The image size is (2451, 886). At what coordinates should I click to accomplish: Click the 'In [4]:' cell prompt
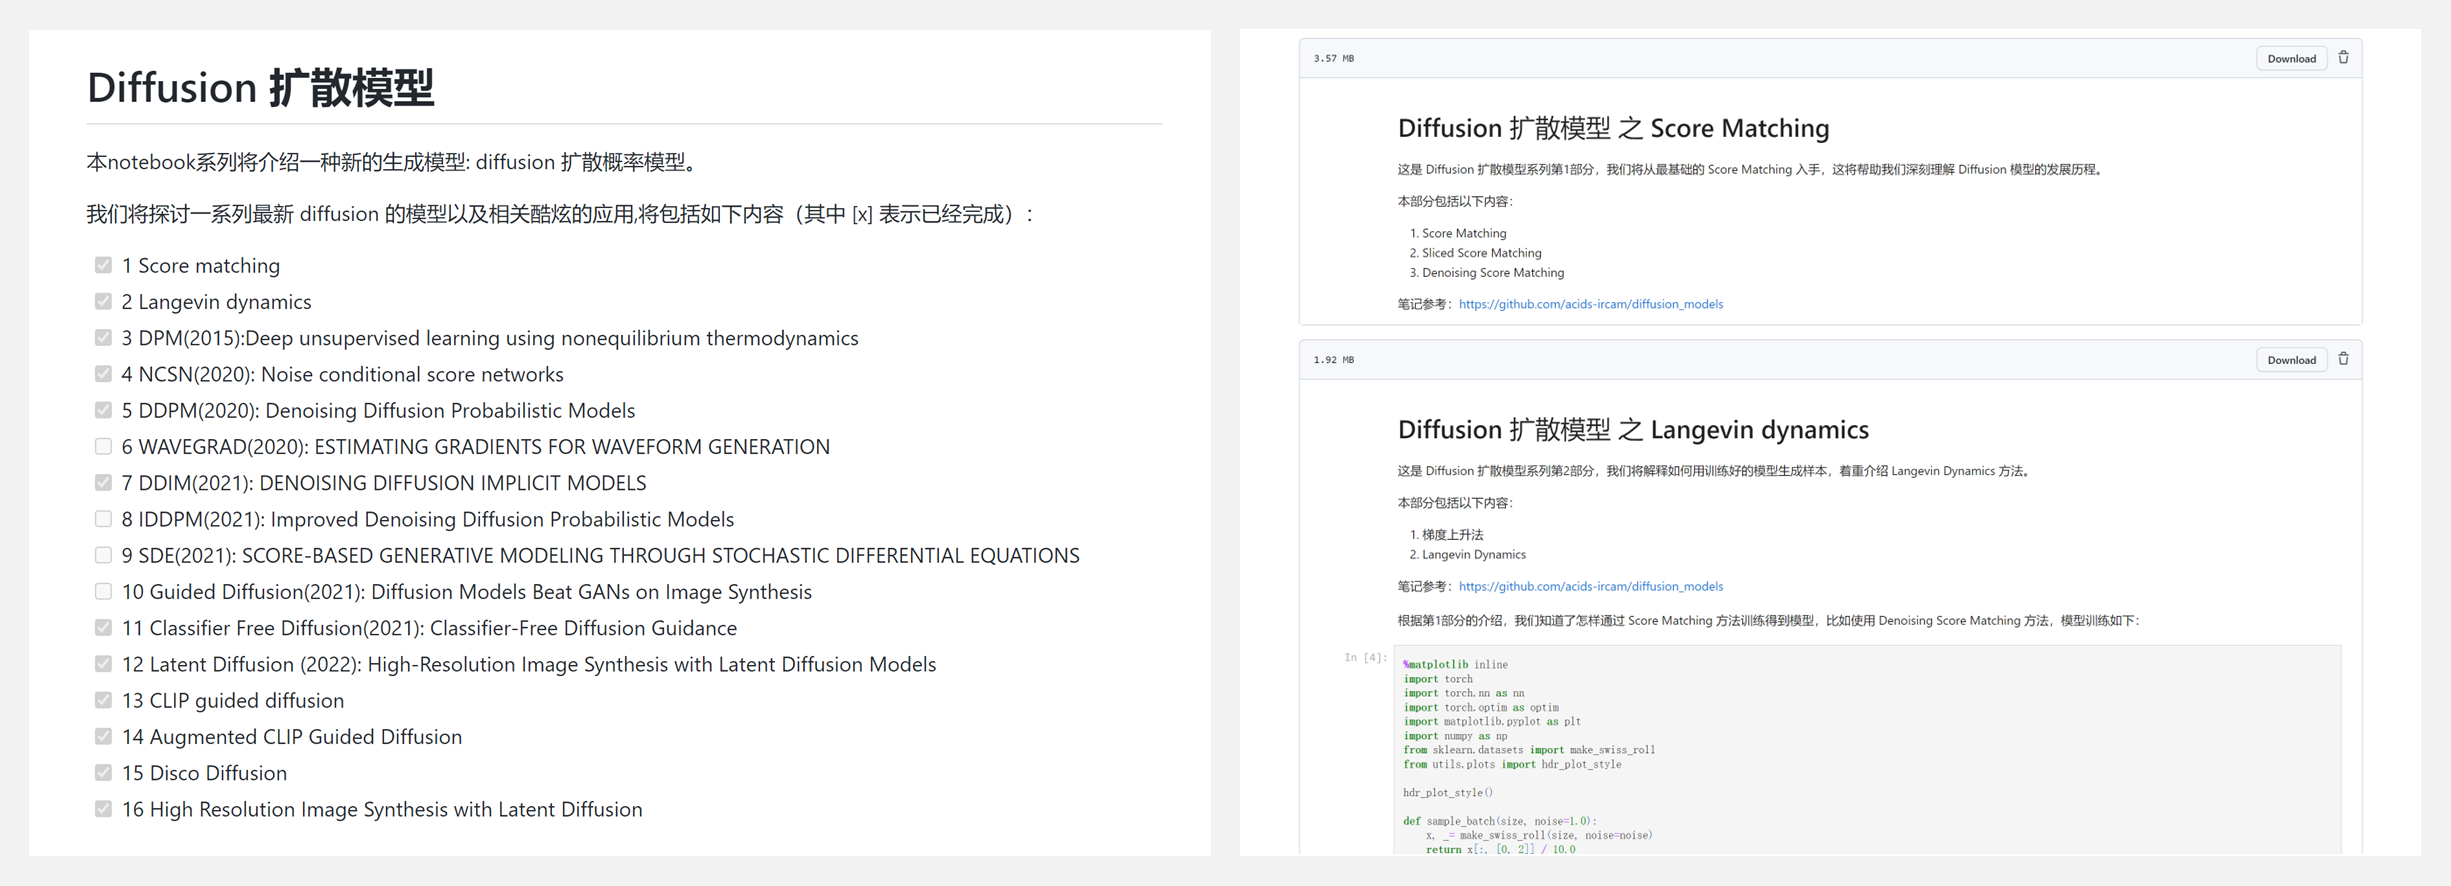(1365, 657)
